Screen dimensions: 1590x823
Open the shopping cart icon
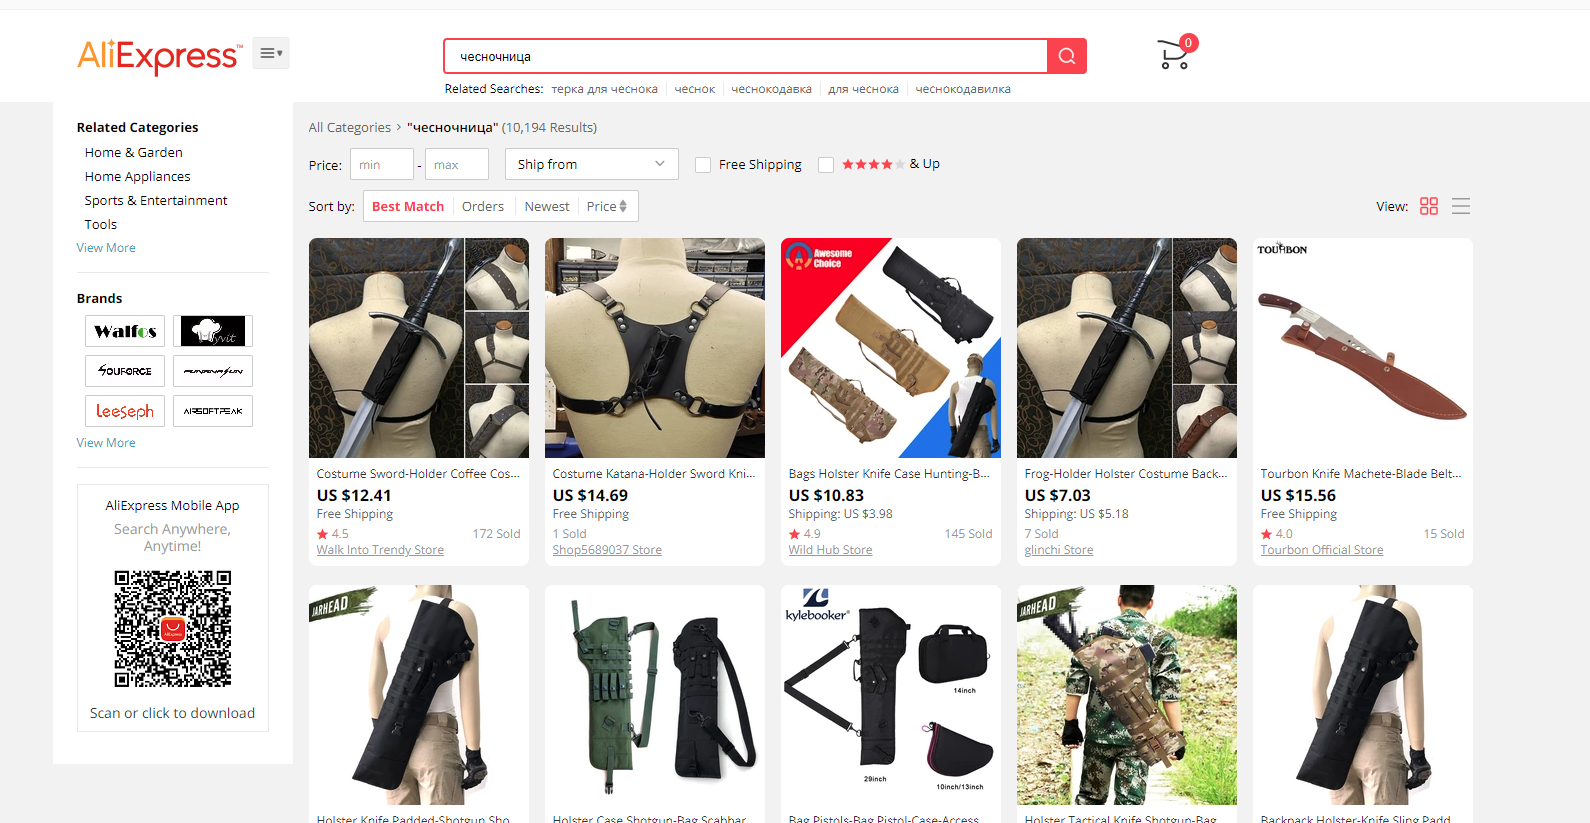(x=1175, y=54)
